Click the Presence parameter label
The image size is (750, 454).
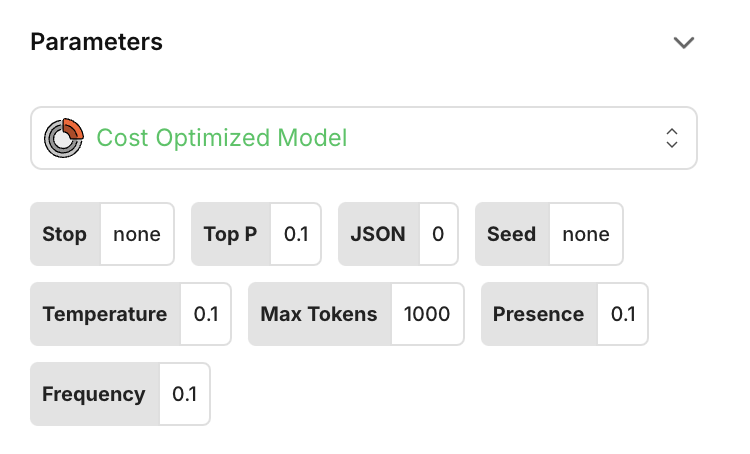[538, 314]
